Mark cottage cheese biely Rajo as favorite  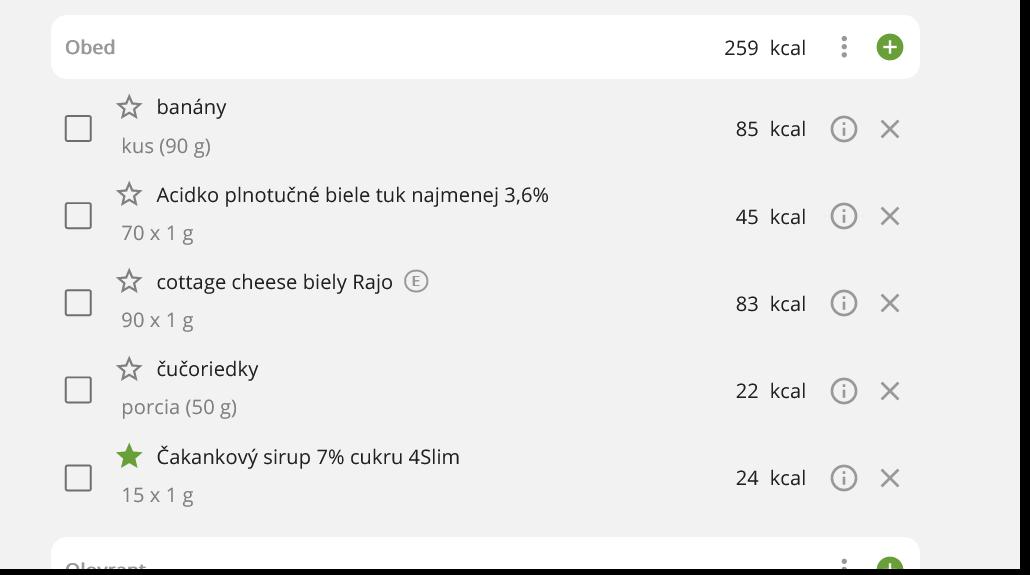[129, 281]
